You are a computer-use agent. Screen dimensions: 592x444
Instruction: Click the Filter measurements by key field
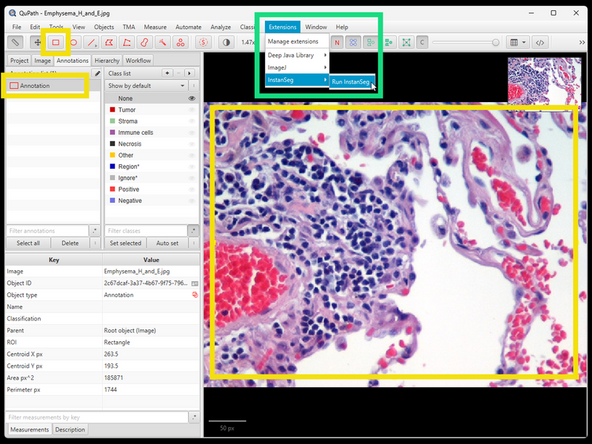point(97,417)
